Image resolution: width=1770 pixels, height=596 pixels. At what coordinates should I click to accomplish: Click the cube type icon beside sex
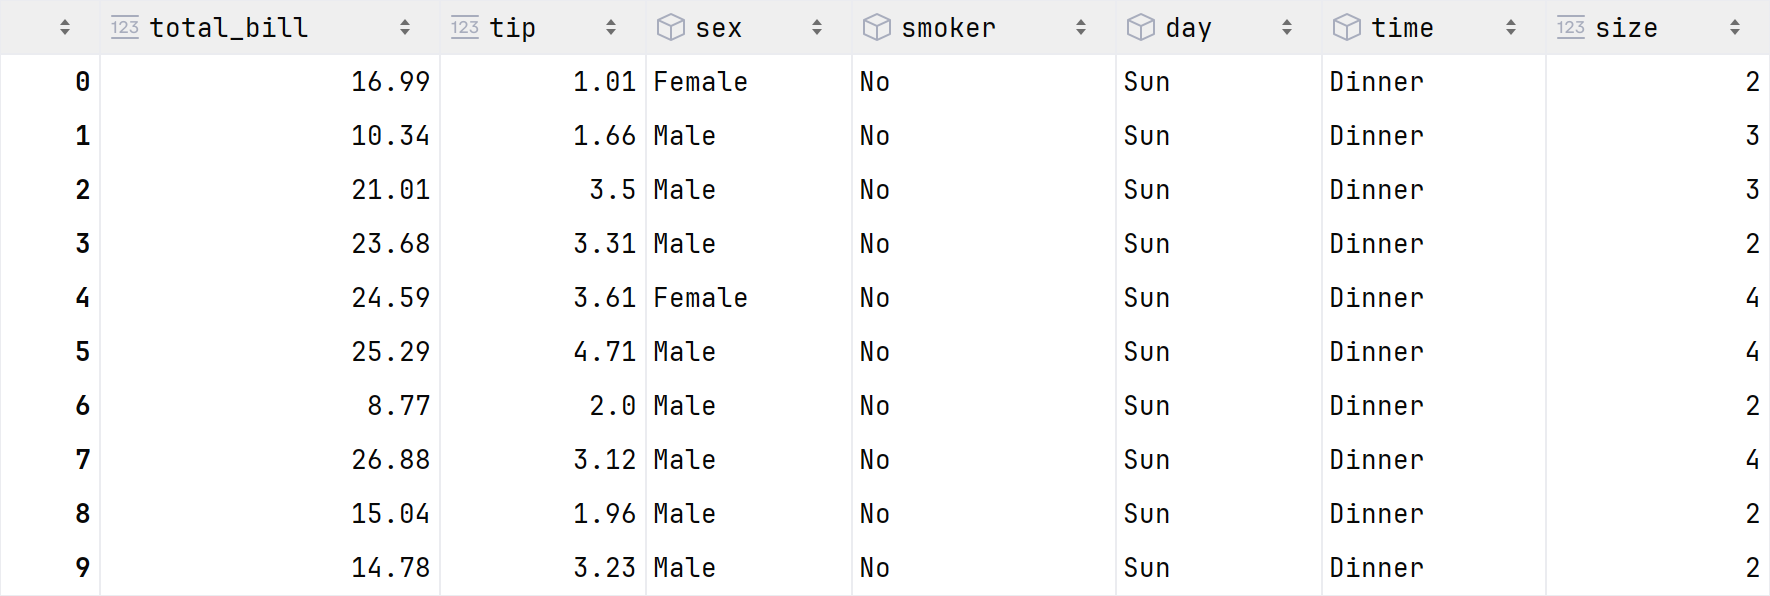(670, 28)
